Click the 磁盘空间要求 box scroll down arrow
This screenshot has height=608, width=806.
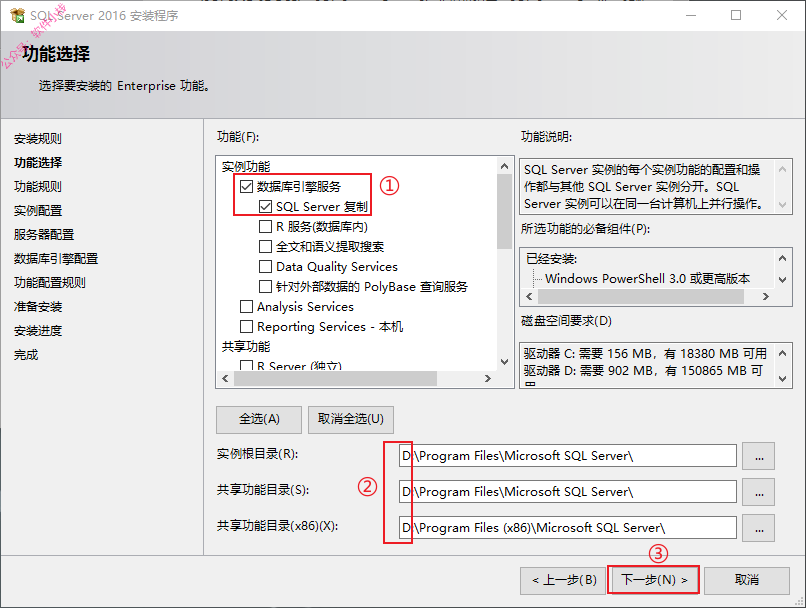tap(782, 379)
